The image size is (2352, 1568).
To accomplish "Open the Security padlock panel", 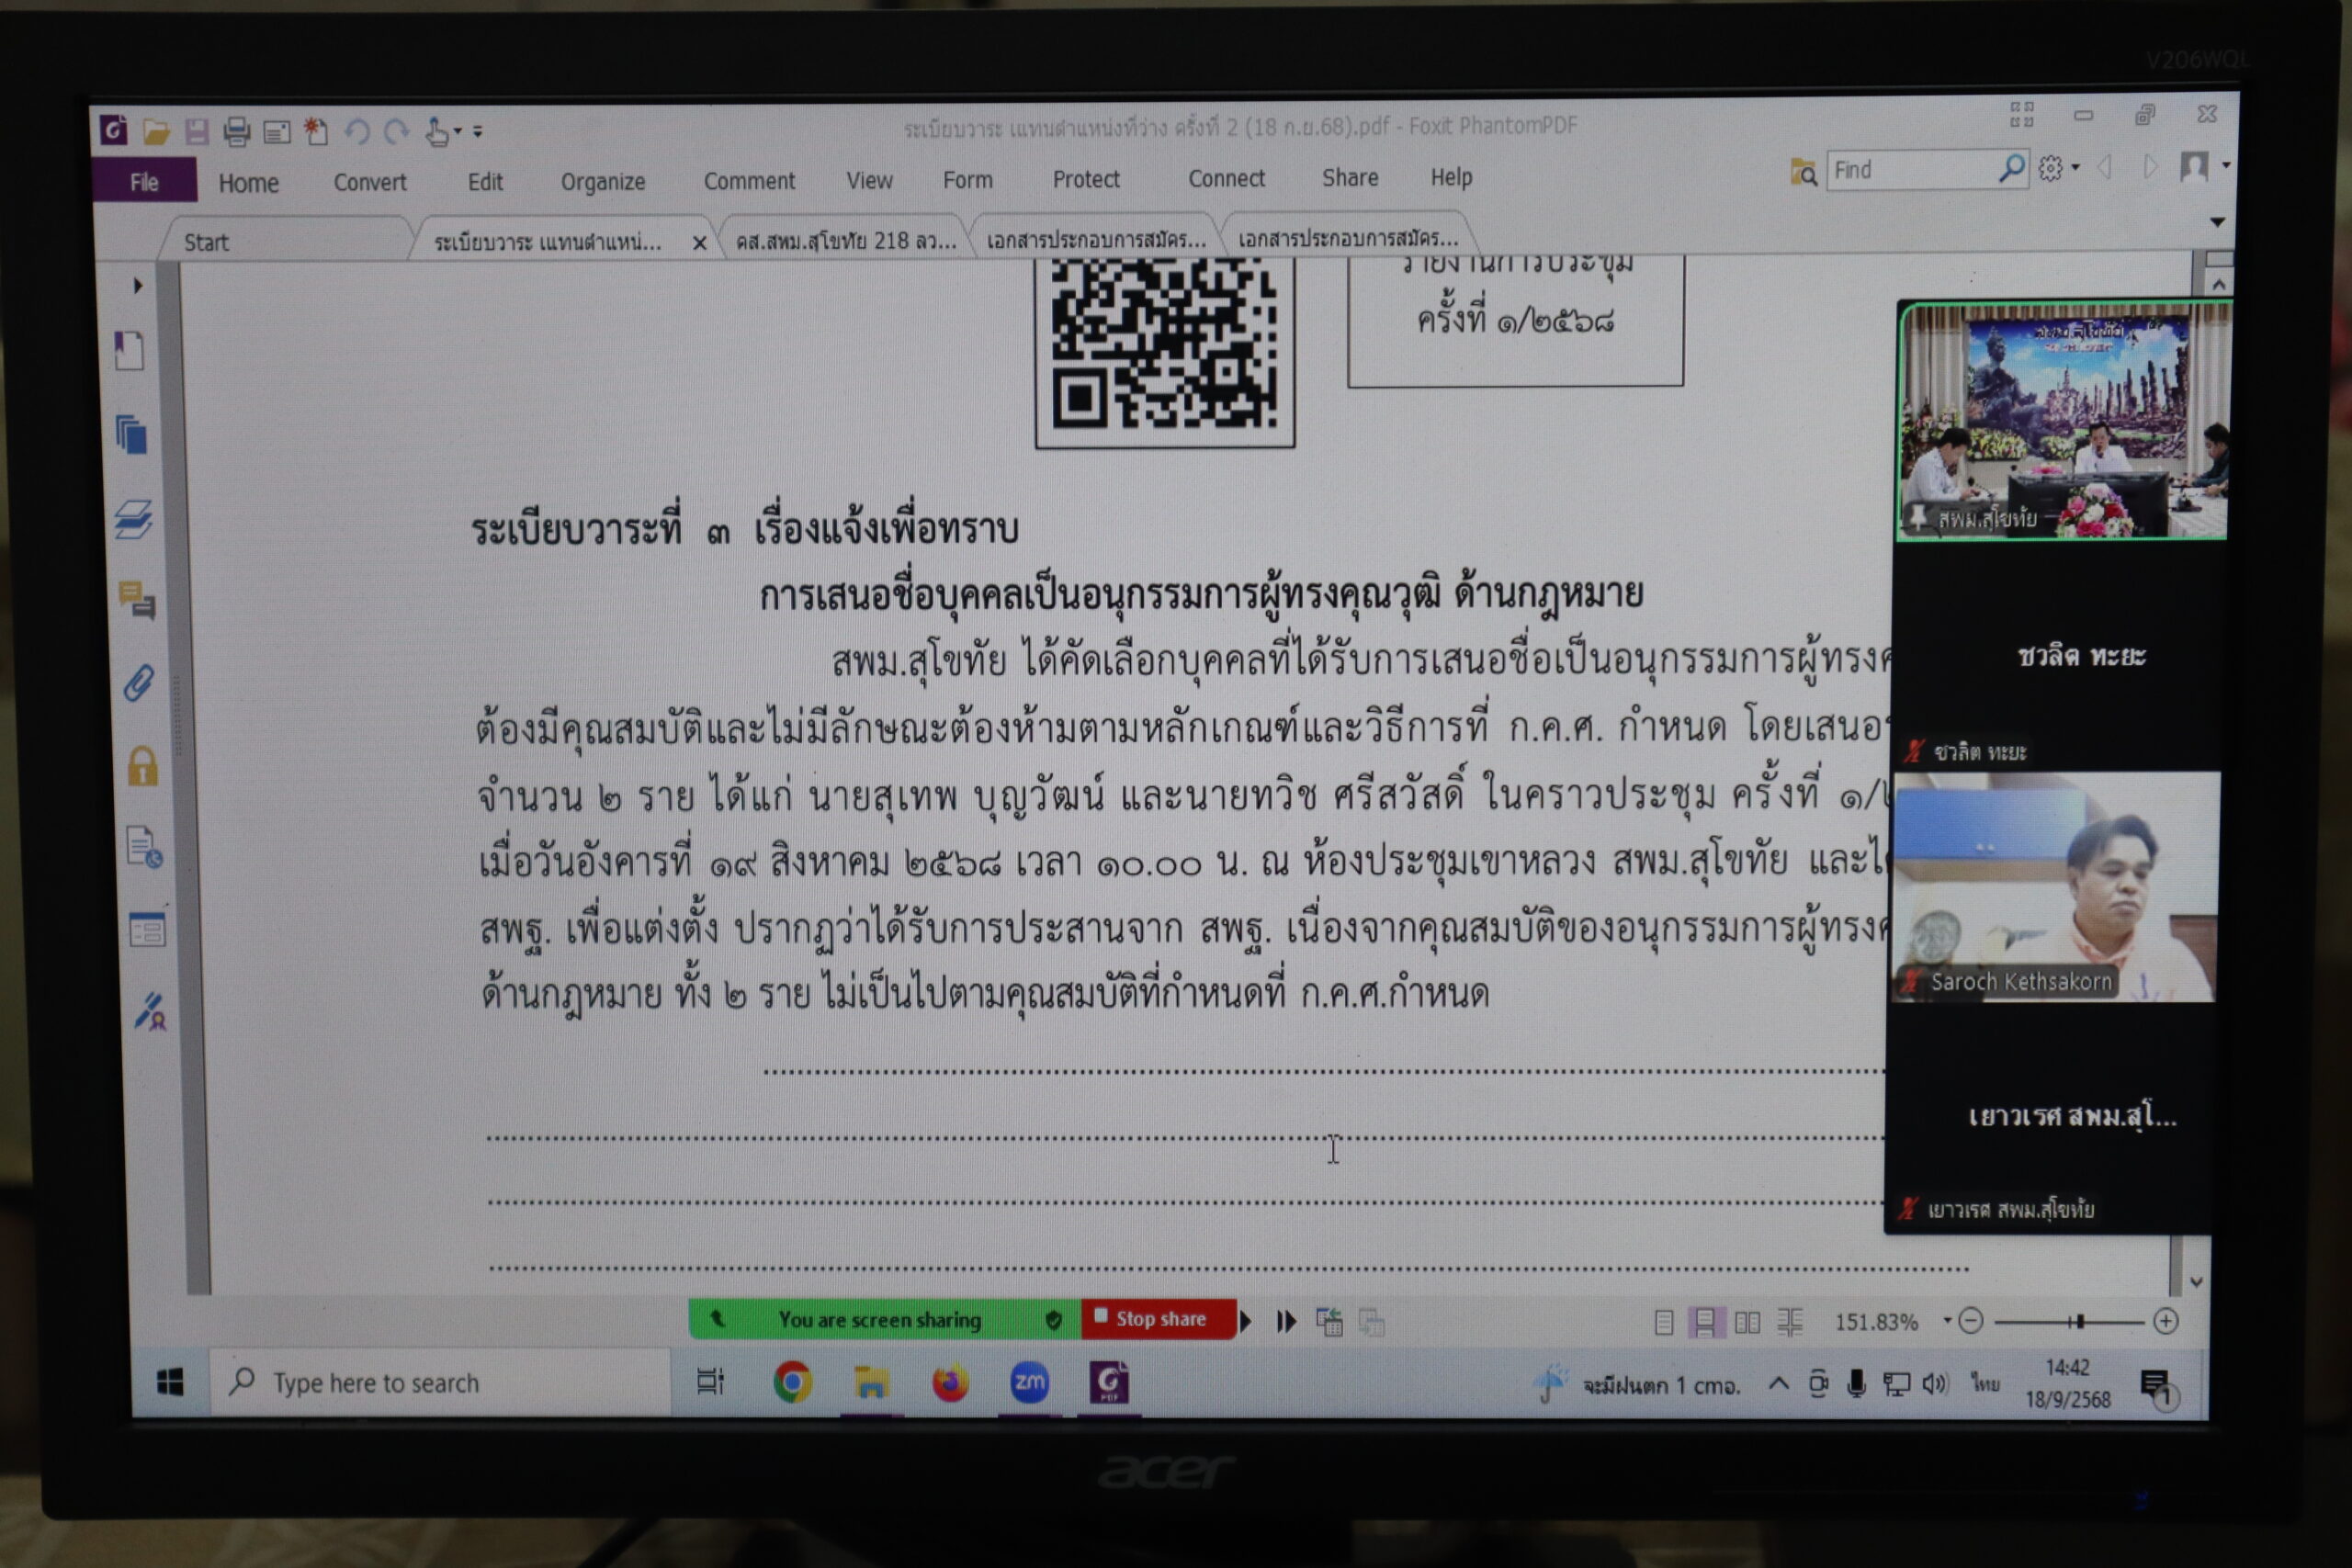I will 142,767.
